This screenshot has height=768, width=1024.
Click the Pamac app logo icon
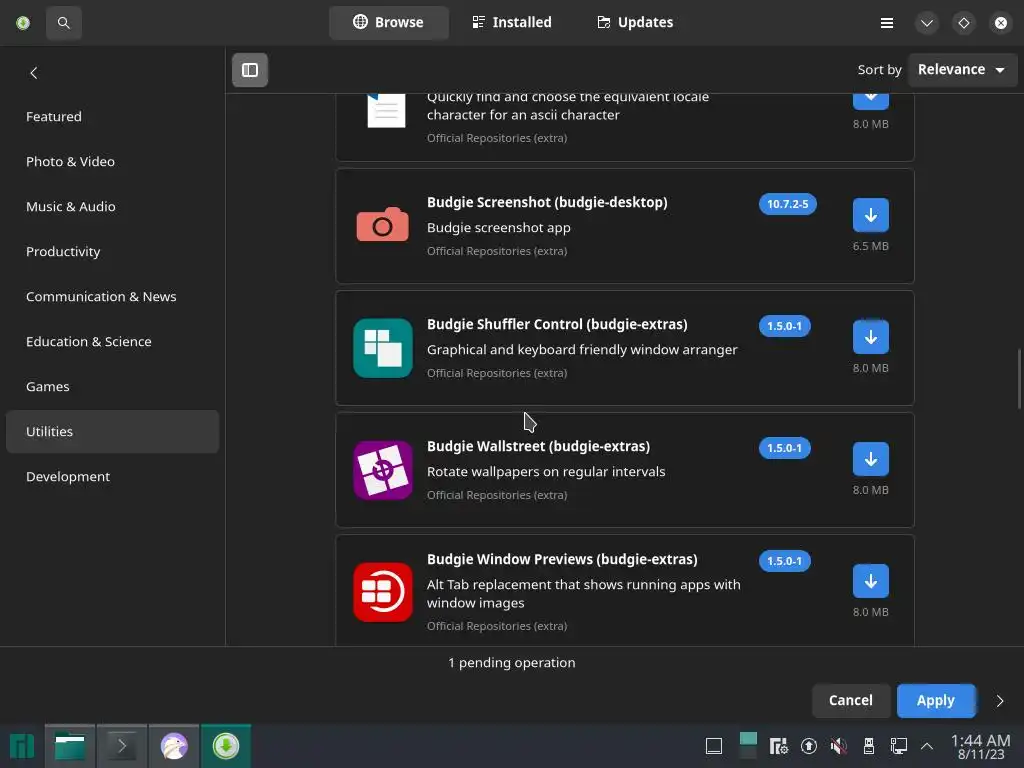tap(23, 23)
